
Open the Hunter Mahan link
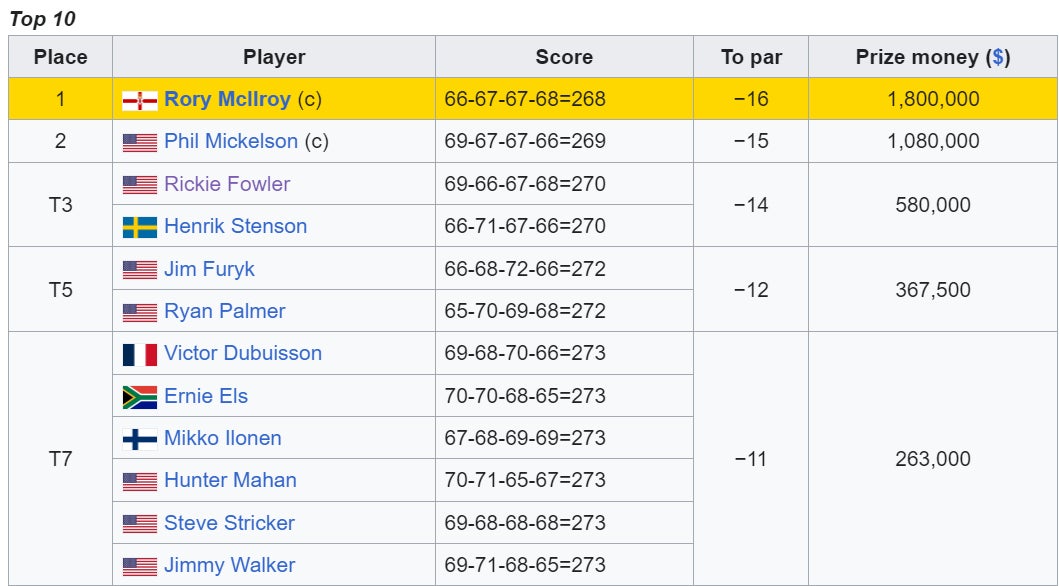(230, 480)
